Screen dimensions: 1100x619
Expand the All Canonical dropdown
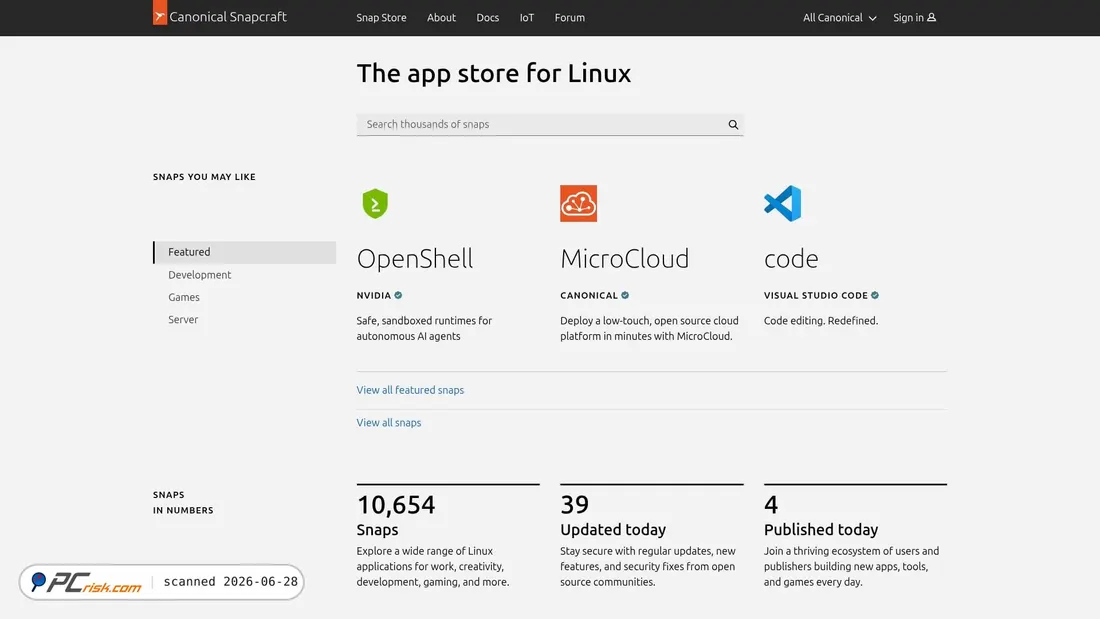click(840, 18)
